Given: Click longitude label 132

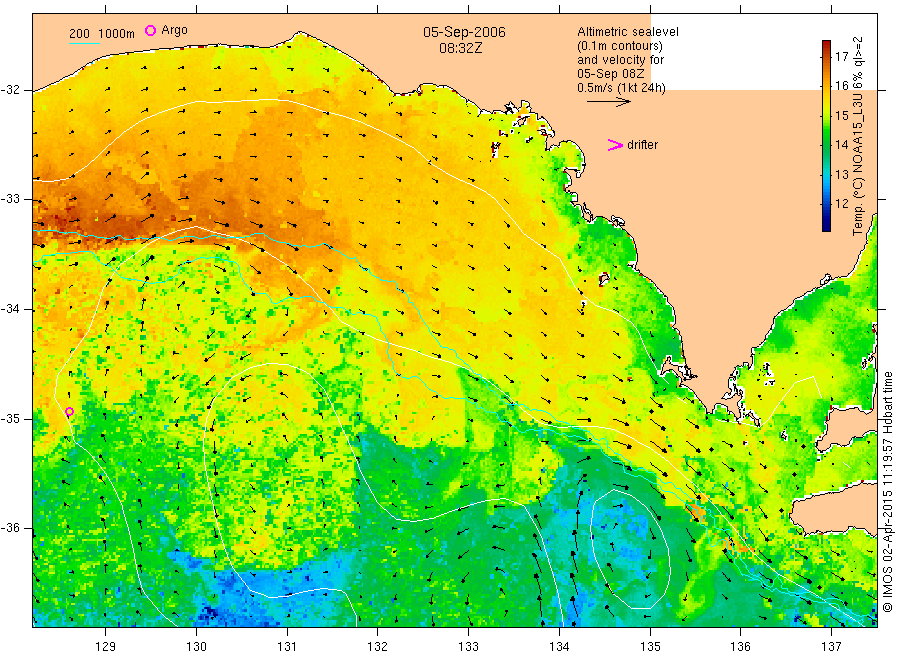Looking at the screenshot, I should pos(378,647).
